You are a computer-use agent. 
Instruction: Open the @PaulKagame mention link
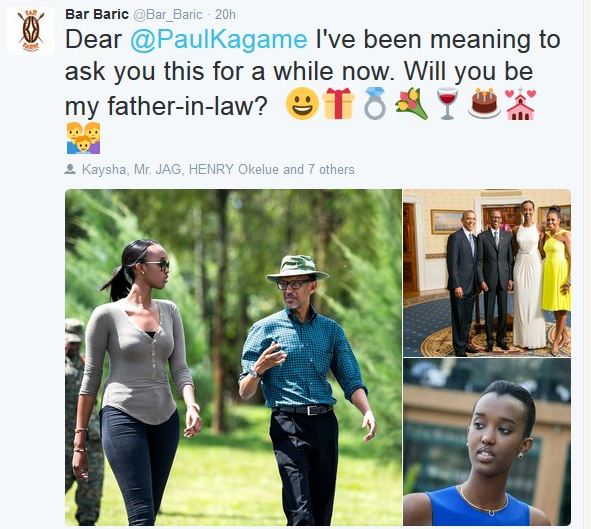(x=219, y=40)
